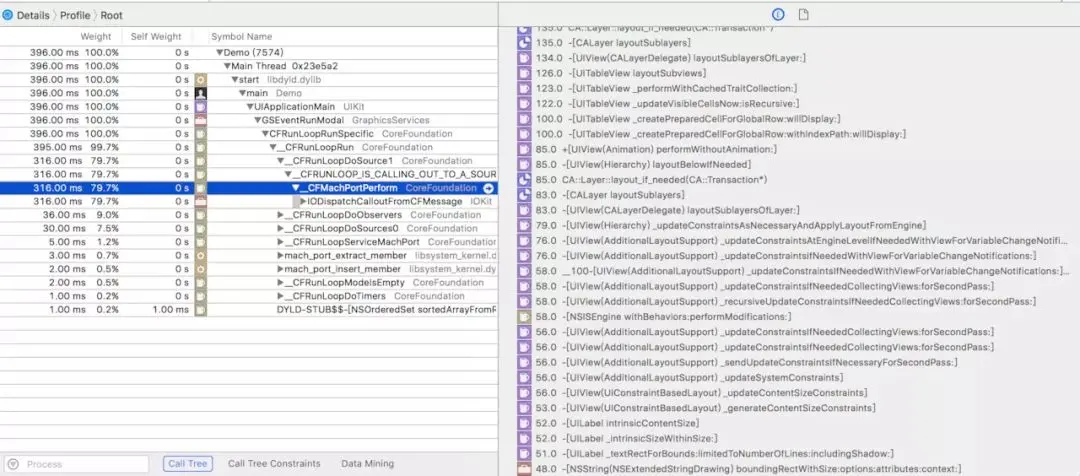Click the icon on the __CFRunLoopDoTimers row
Screen dimensions: 1080x476
pyautogui.click(x=200, y=296)
